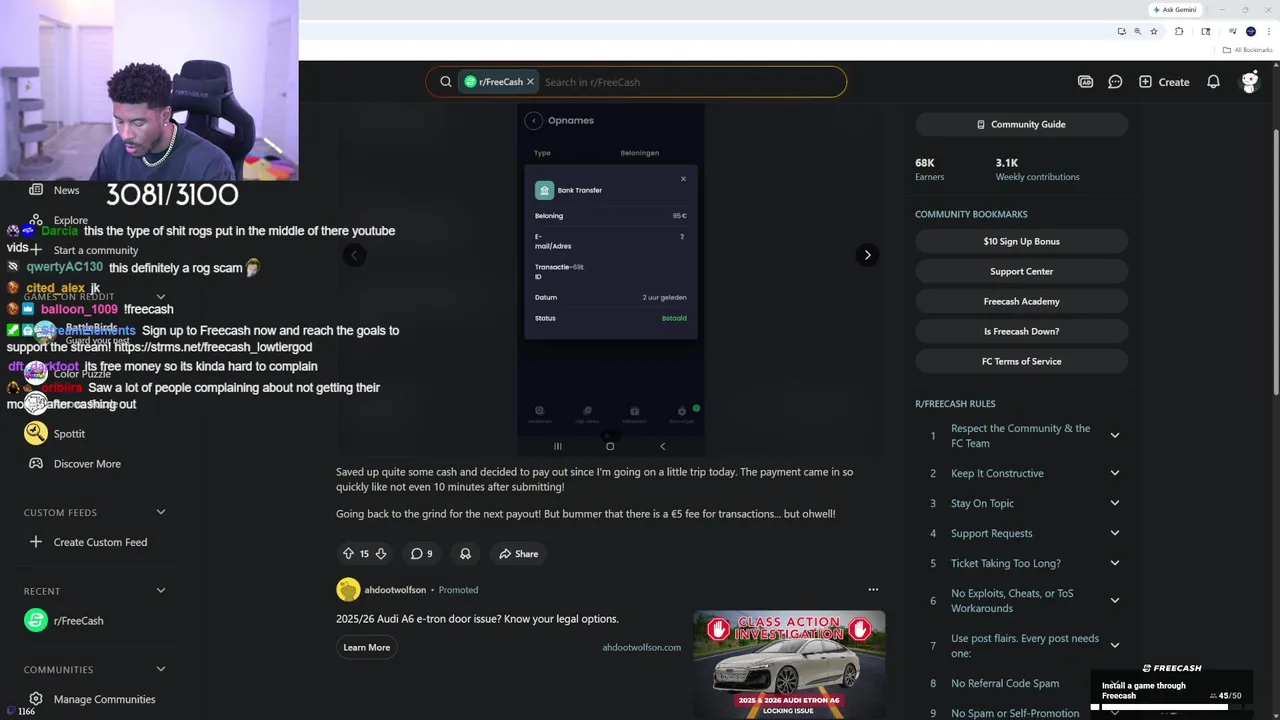
Task: Click the search magnifier icon
Action: click(x=446, y=82)
